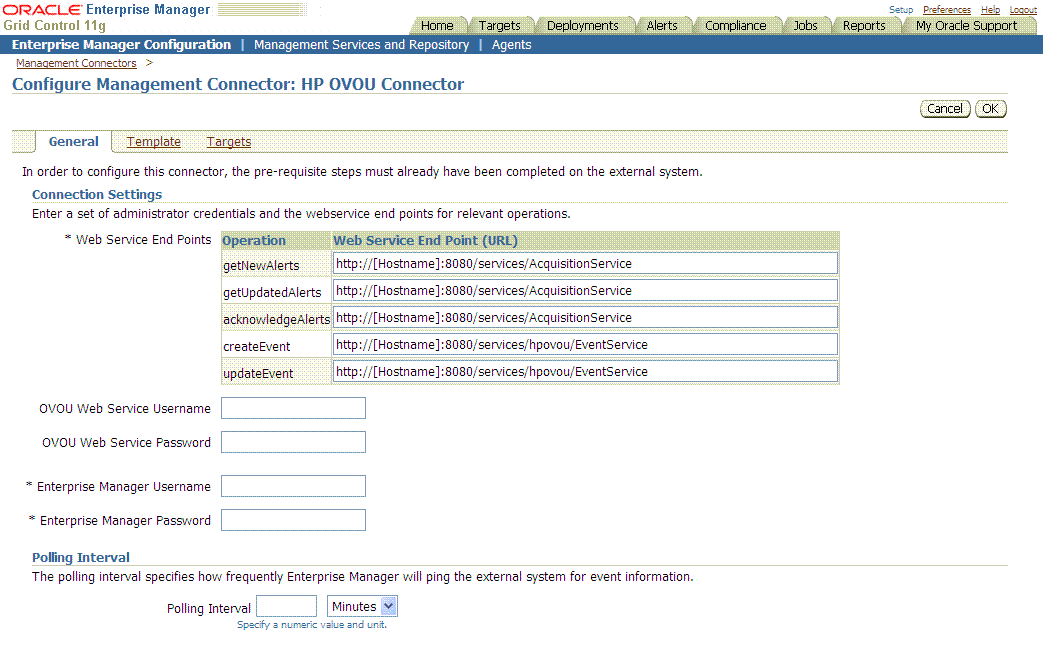Open Preferences settings
This screenshot has width=1043, height=651.
(x=946, y=9)
